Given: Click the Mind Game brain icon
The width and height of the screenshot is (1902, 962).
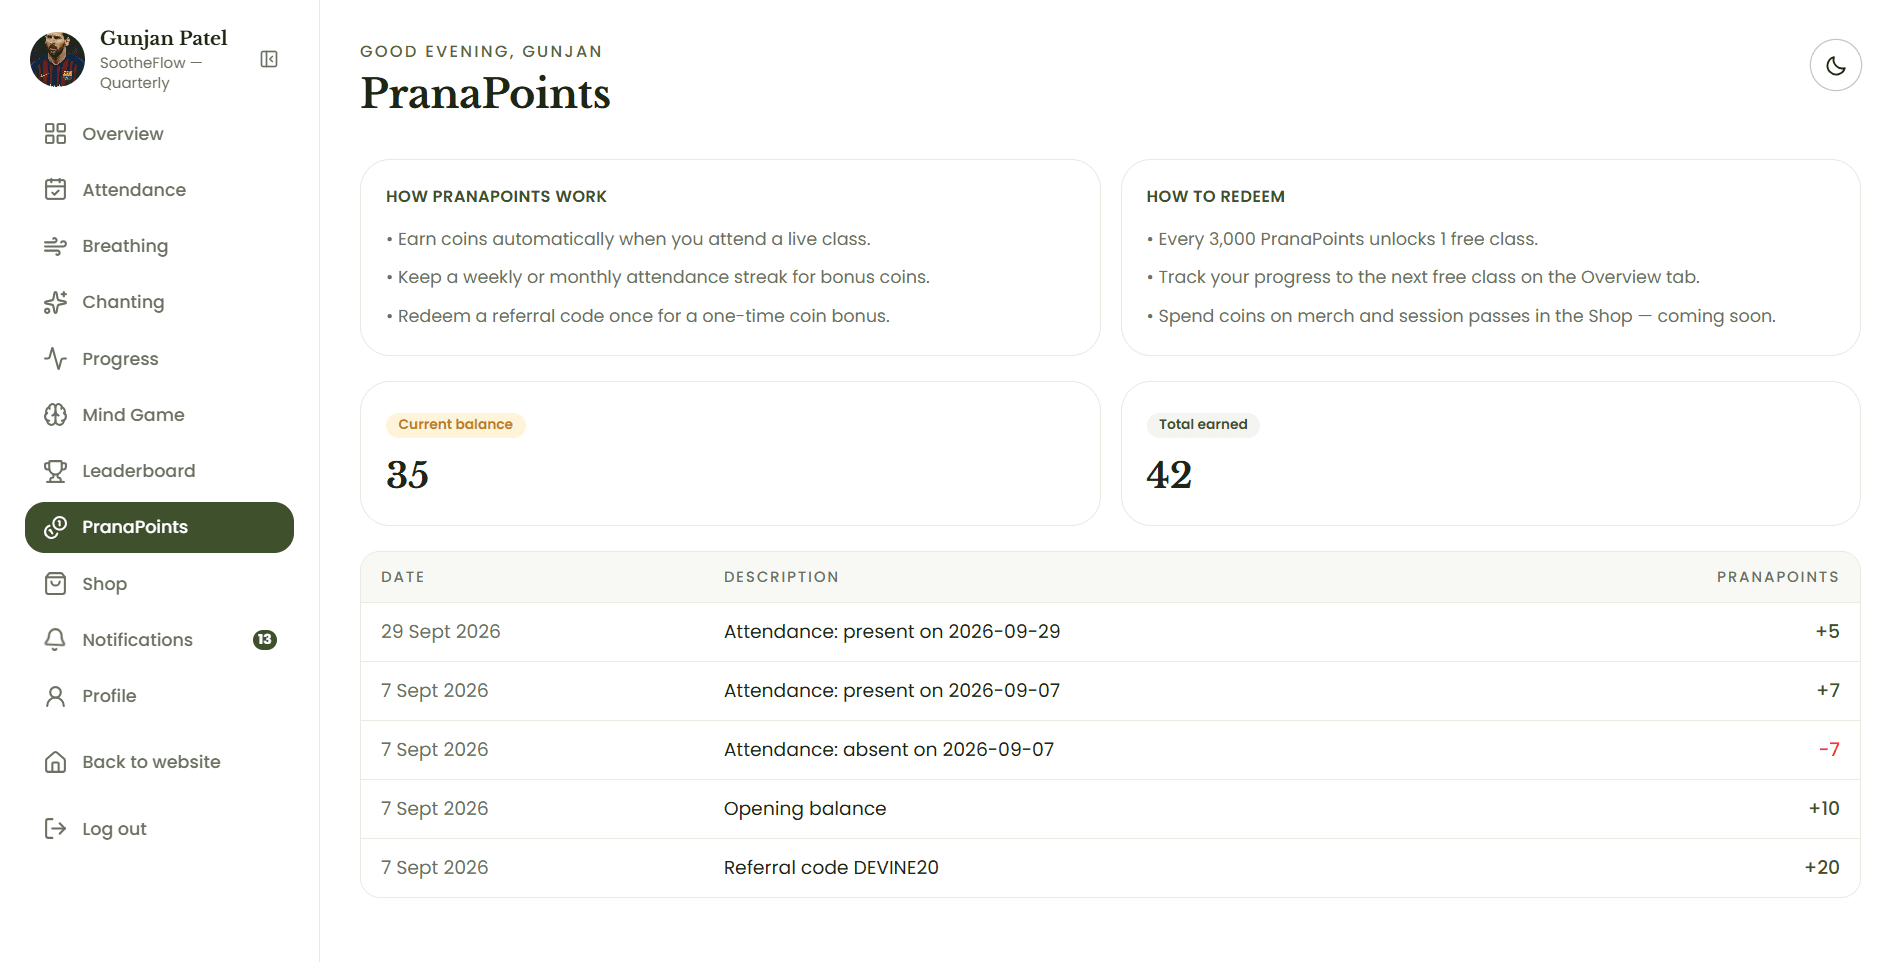Looking at the screenshot, I should (x=55, y=415).
